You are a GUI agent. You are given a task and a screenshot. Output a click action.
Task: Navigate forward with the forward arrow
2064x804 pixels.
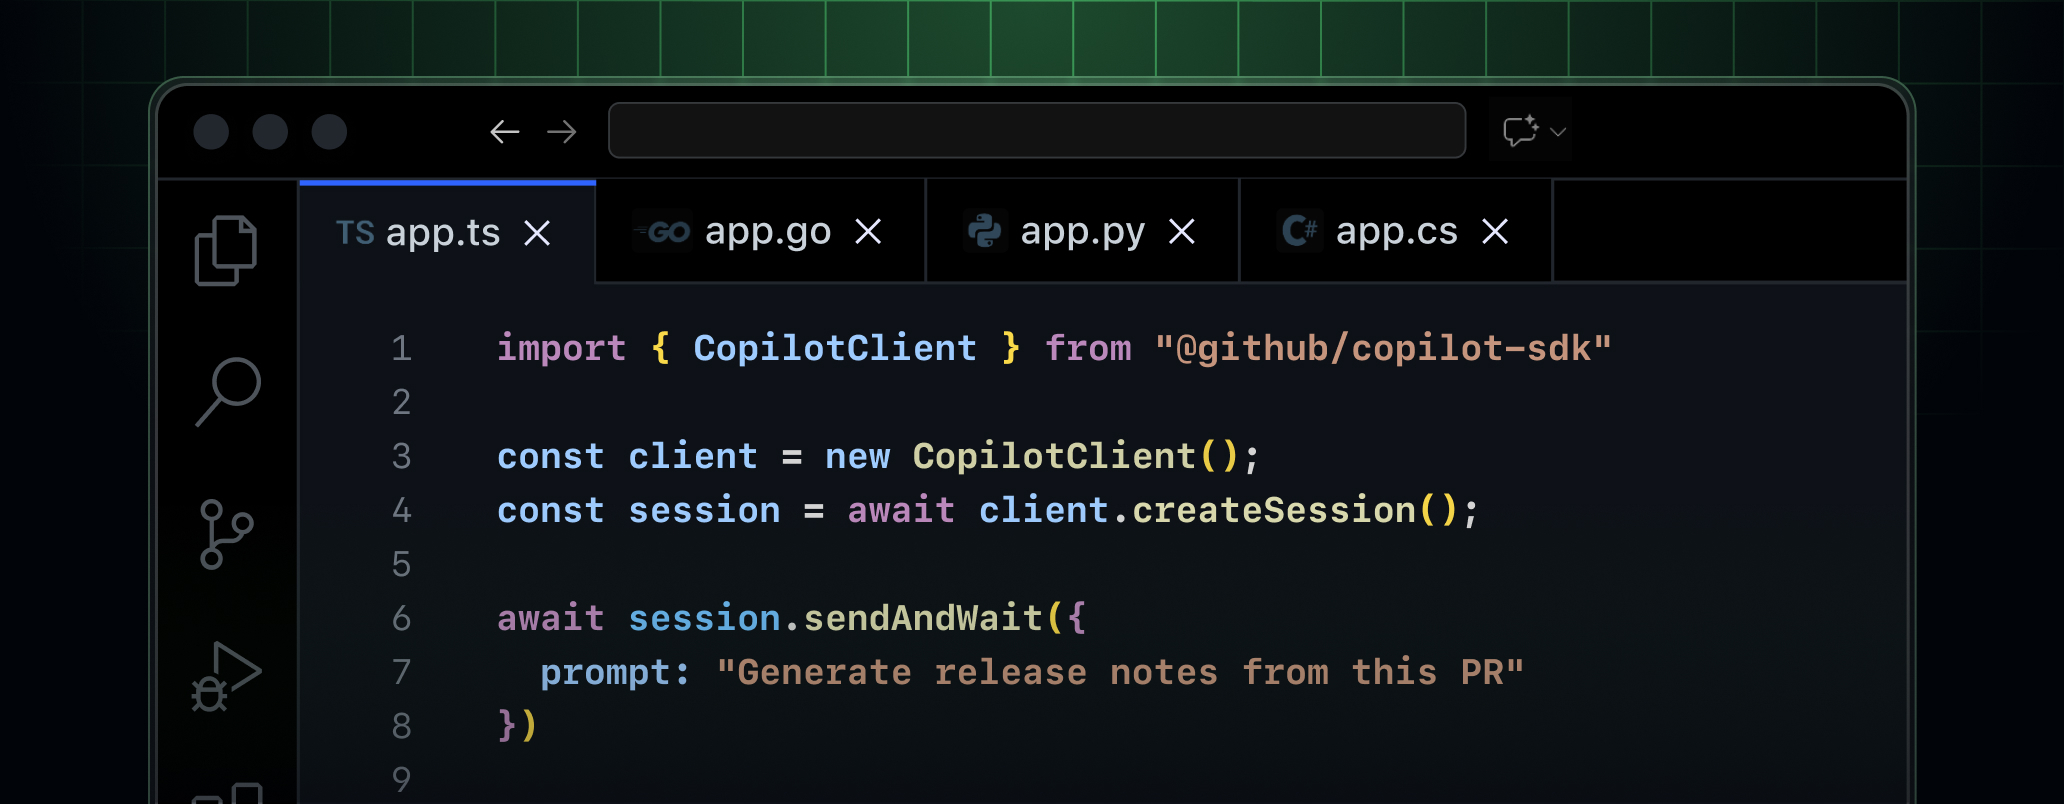click(x=562, y=131)
